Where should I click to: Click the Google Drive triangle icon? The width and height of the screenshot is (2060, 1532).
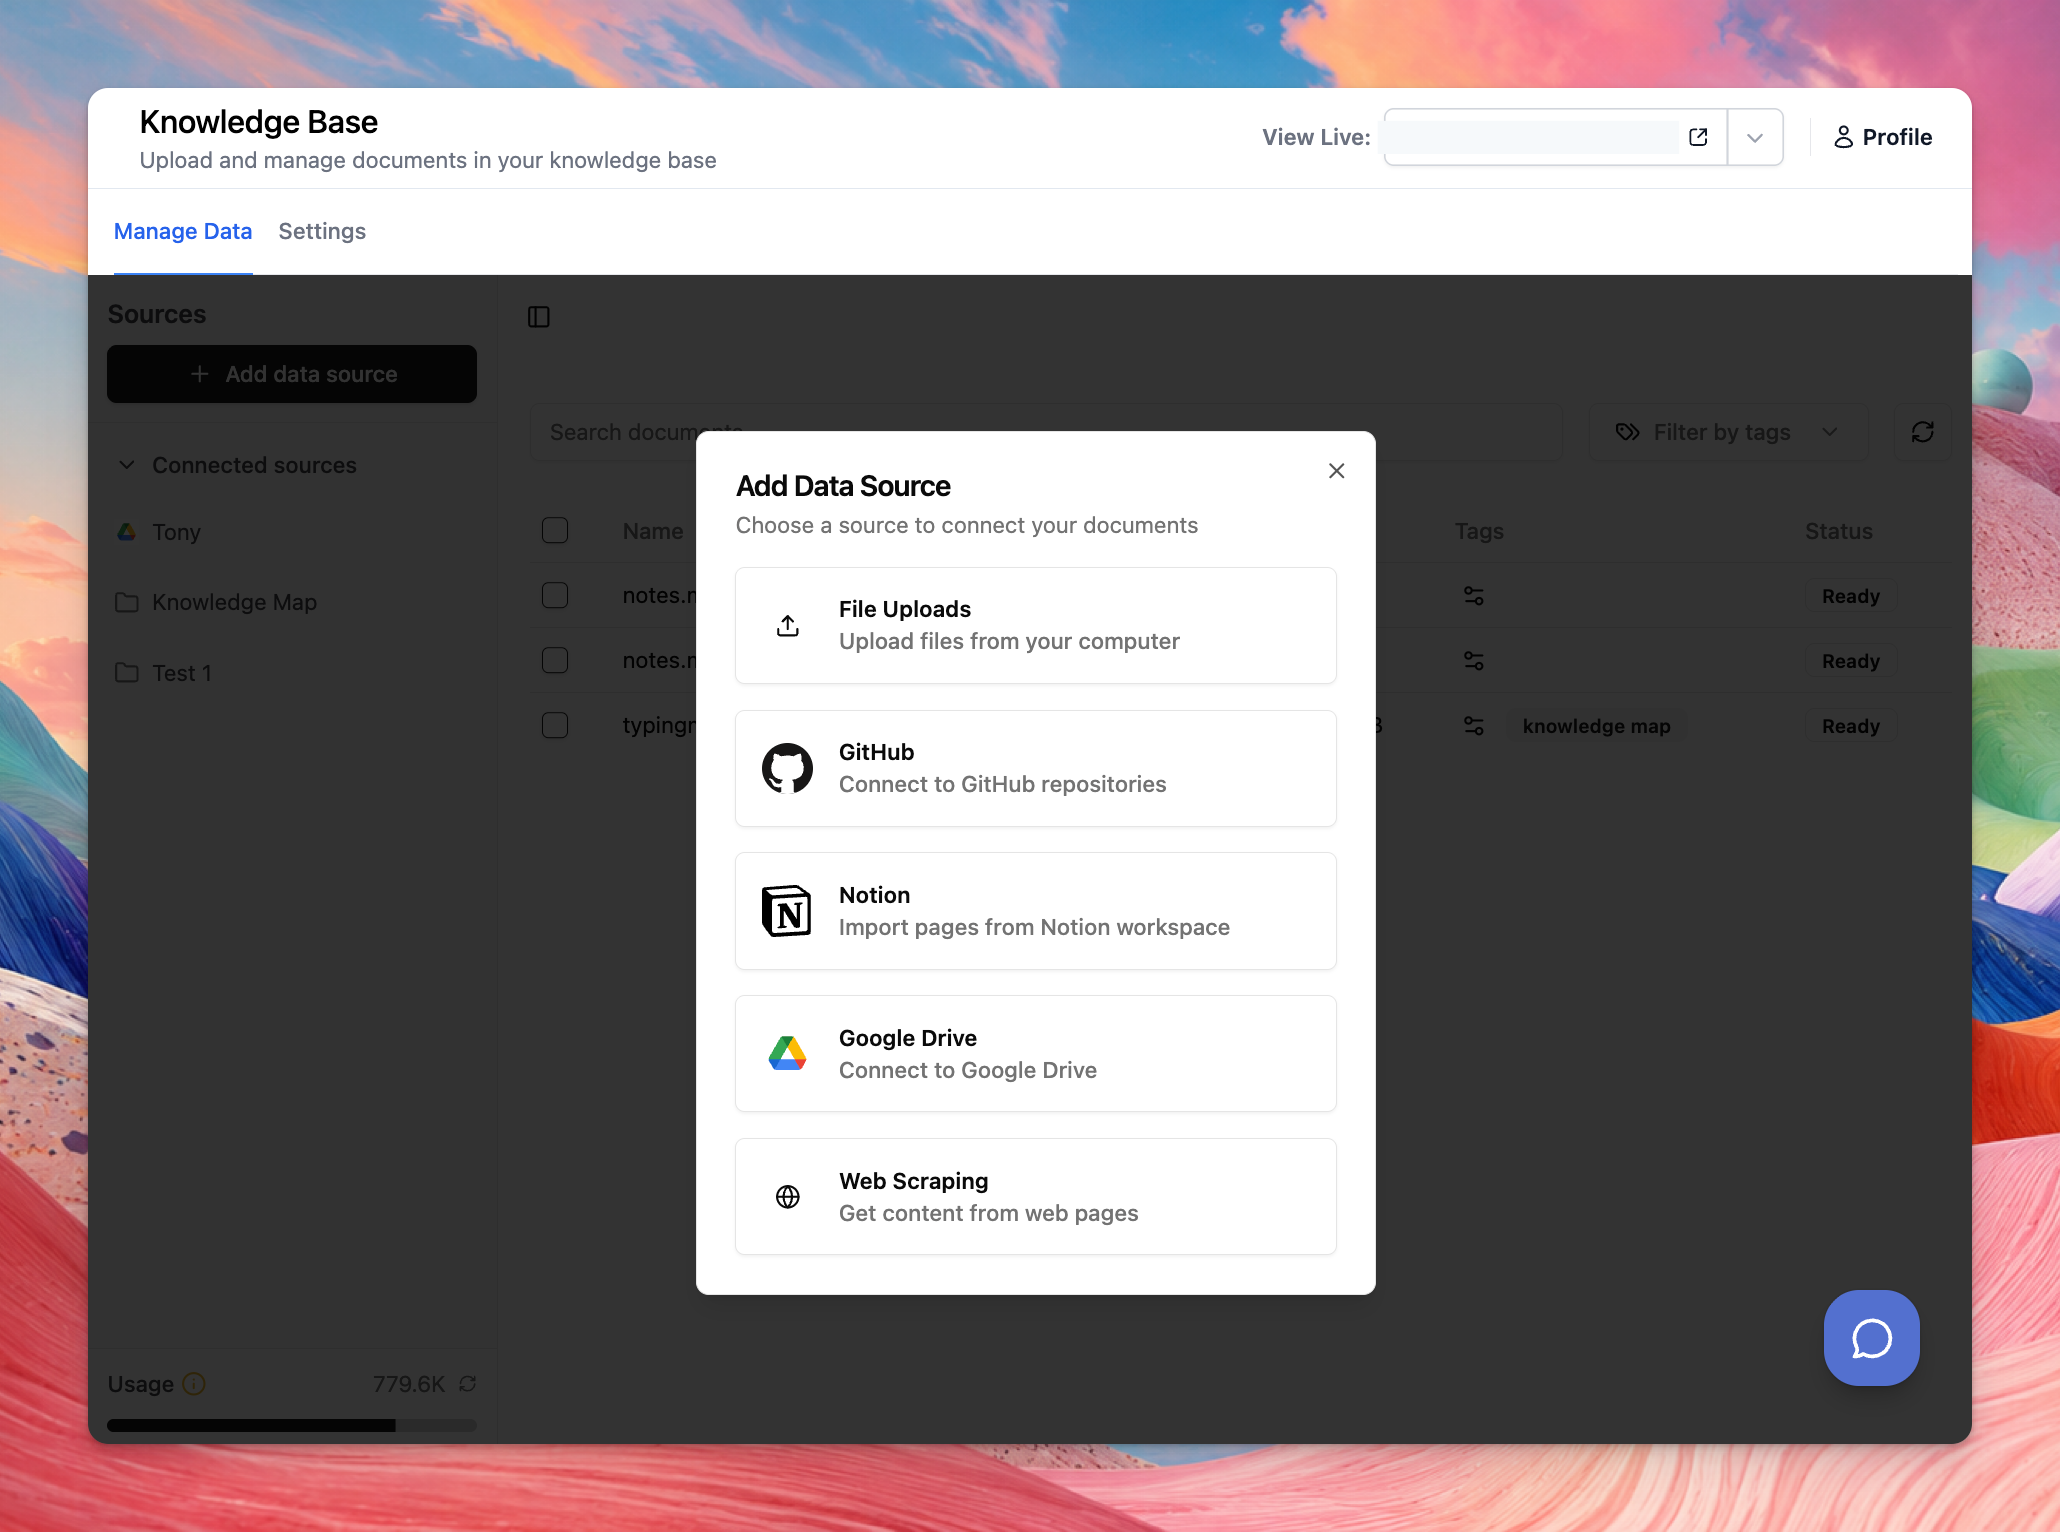pos(788,1054)
